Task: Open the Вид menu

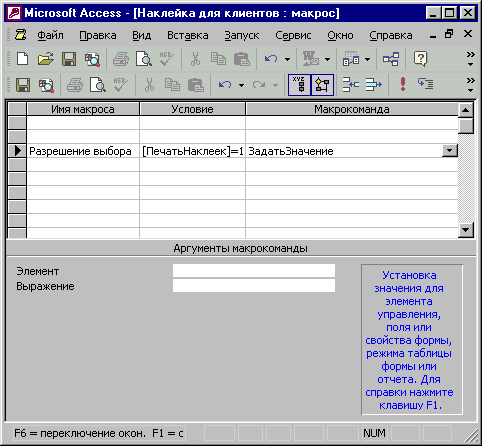Action: pyautogui.click(x=142, y=35)
